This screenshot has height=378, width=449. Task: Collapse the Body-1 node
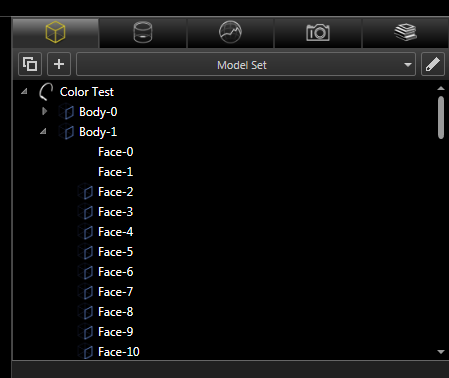43,132
